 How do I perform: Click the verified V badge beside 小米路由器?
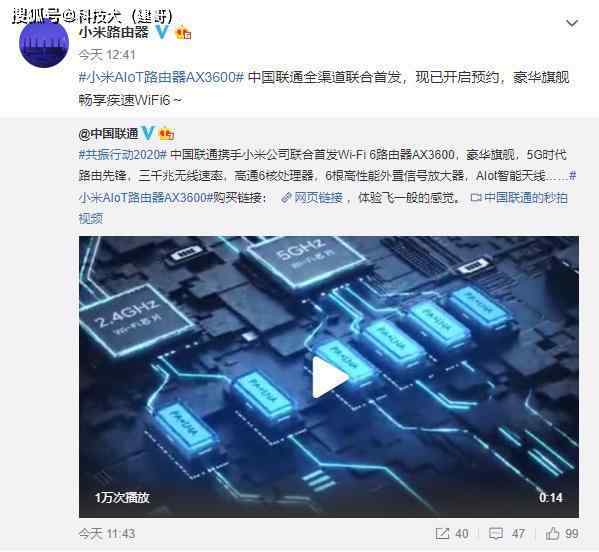(162, 32)
